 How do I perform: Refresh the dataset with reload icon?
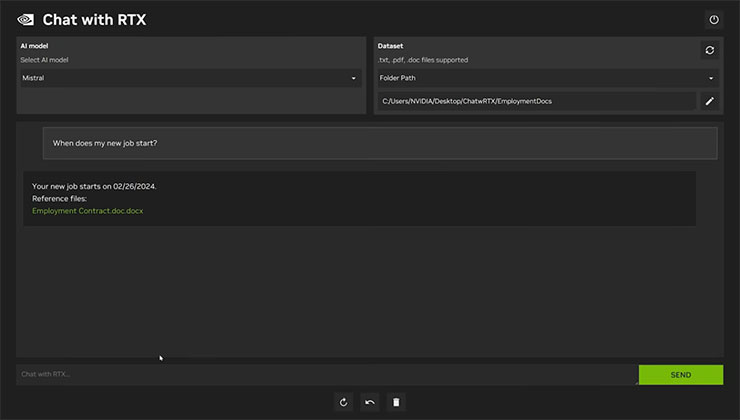point(709,50)
